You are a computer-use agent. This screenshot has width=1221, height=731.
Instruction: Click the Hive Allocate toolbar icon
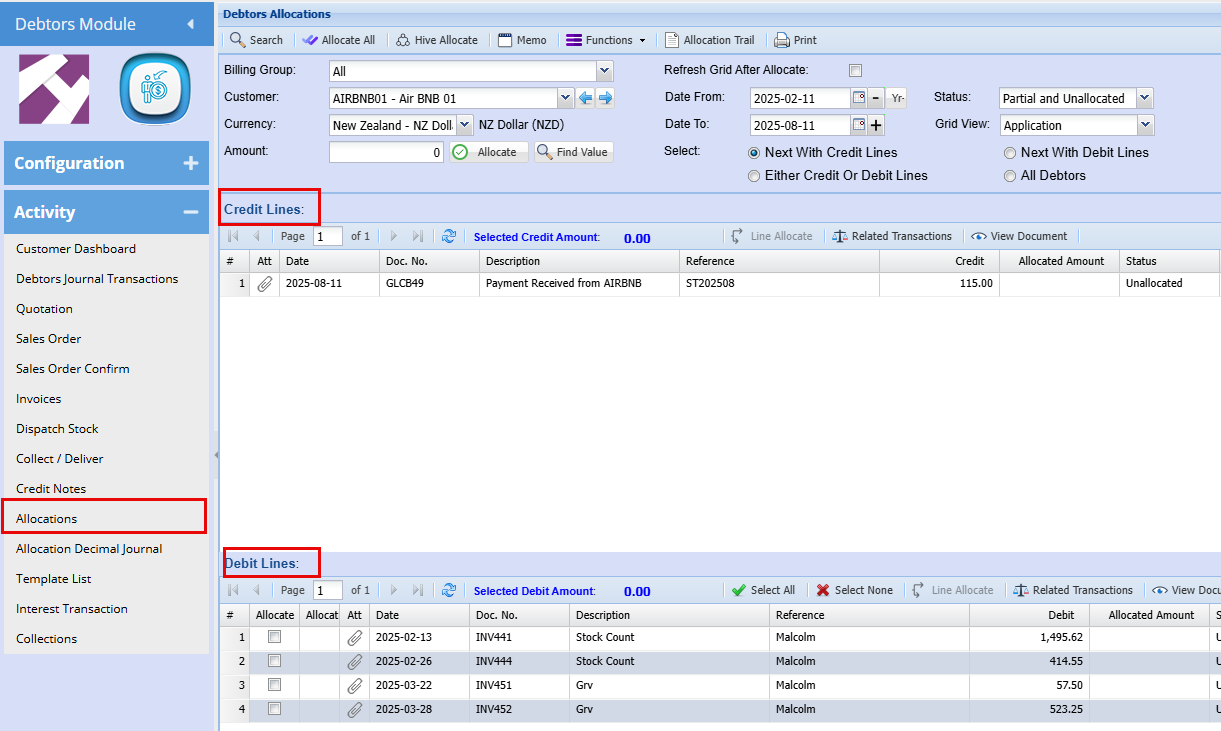(403, 40)
